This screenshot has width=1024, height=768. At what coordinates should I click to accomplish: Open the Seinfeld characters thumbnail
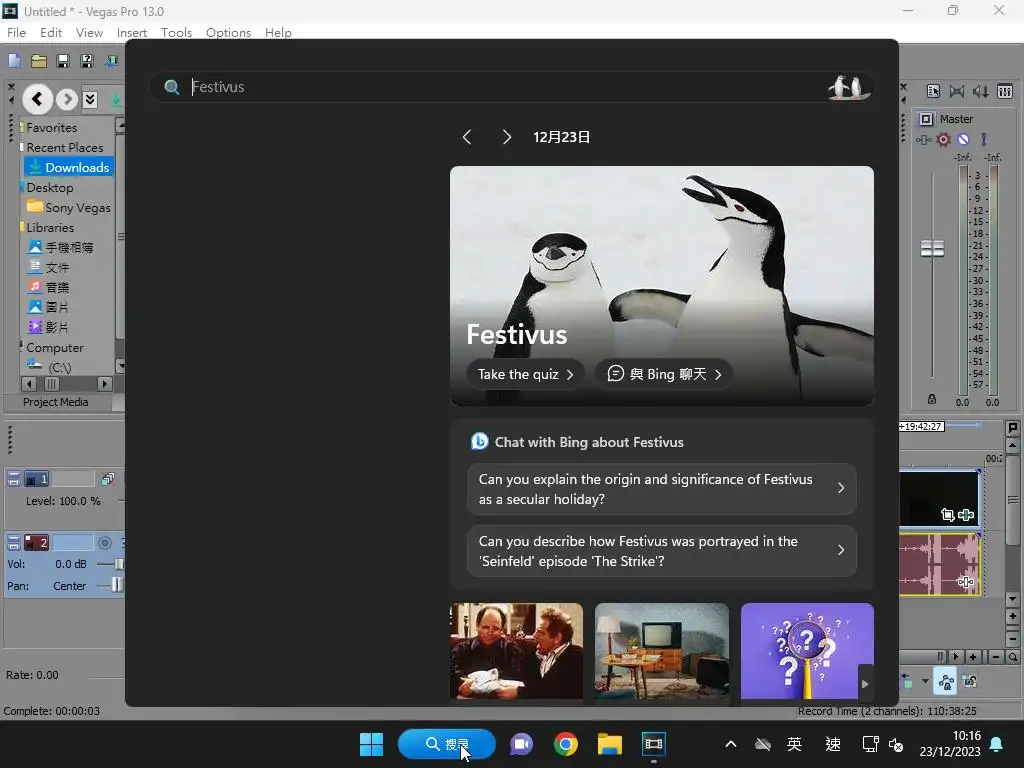517,651
